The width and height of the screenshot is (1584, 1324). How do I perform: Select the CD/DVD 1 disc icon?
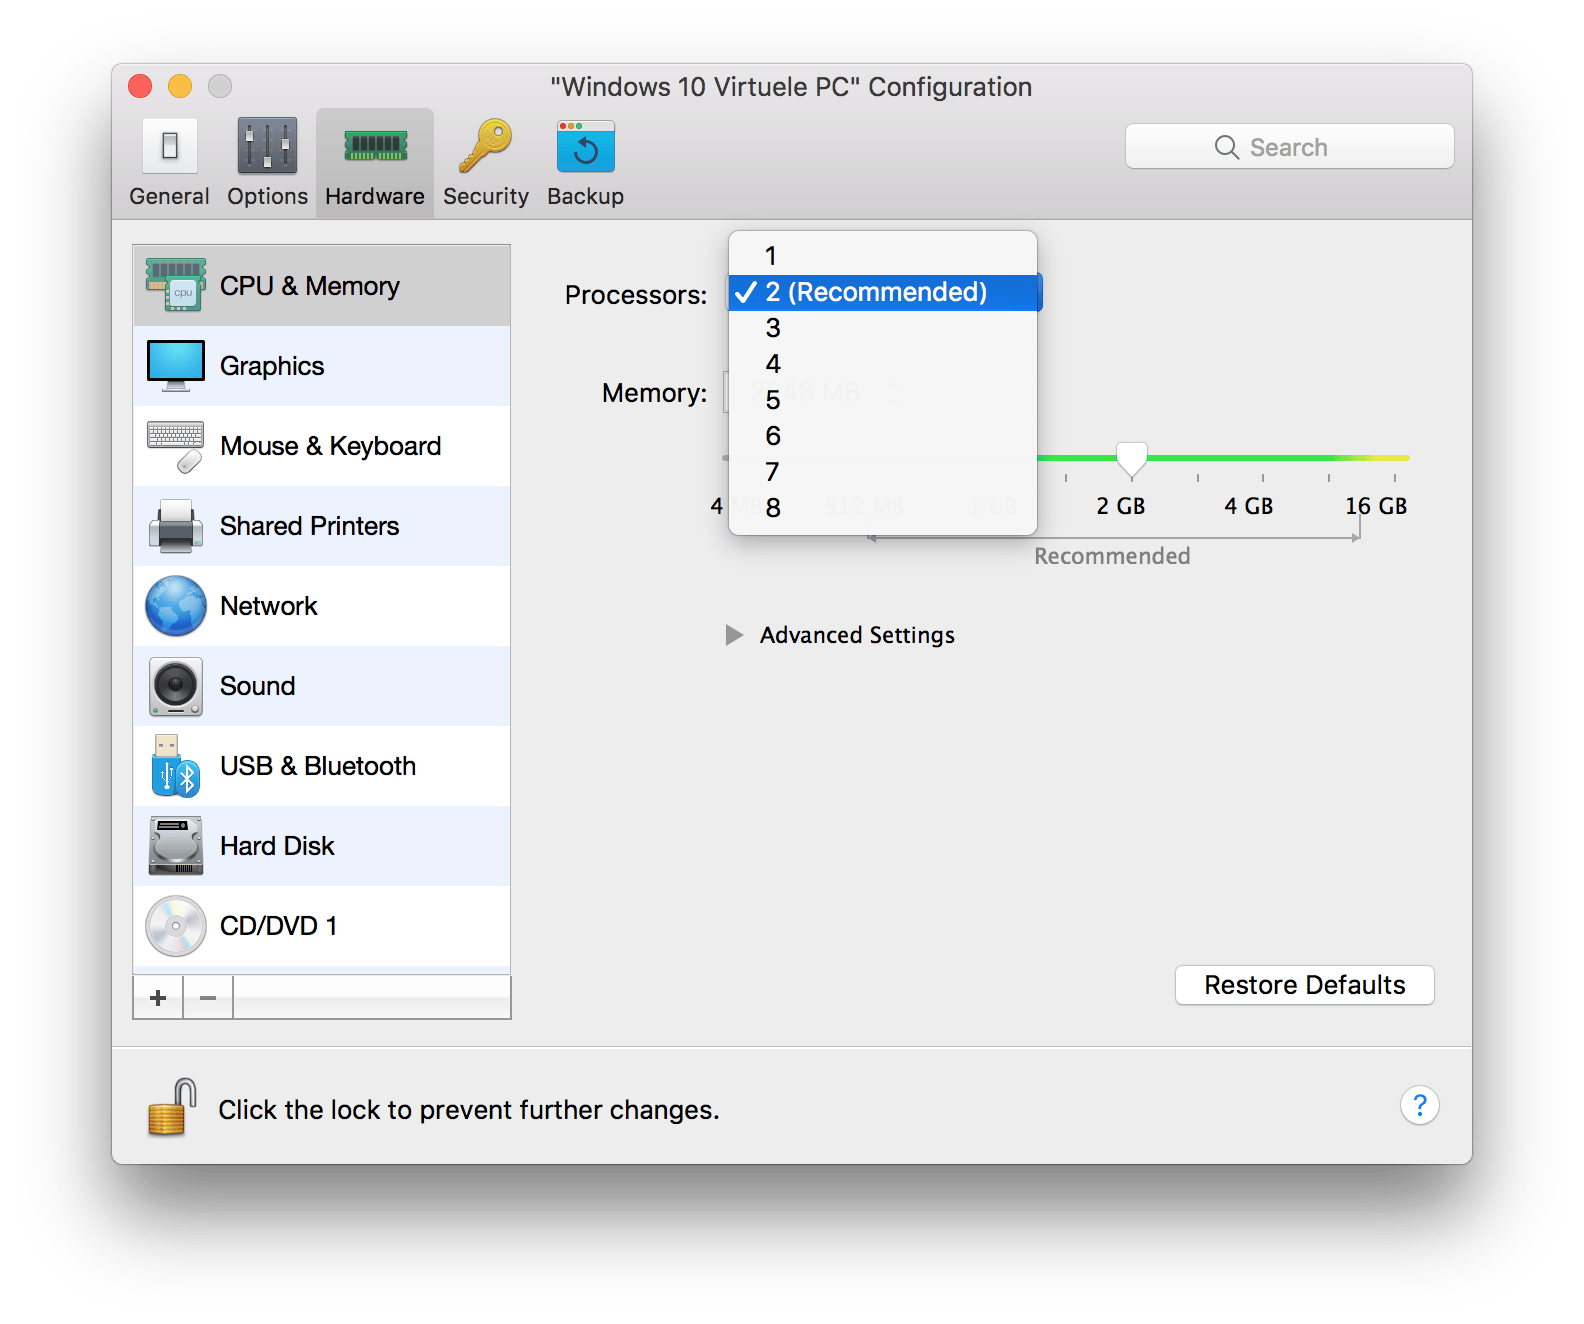176,926
